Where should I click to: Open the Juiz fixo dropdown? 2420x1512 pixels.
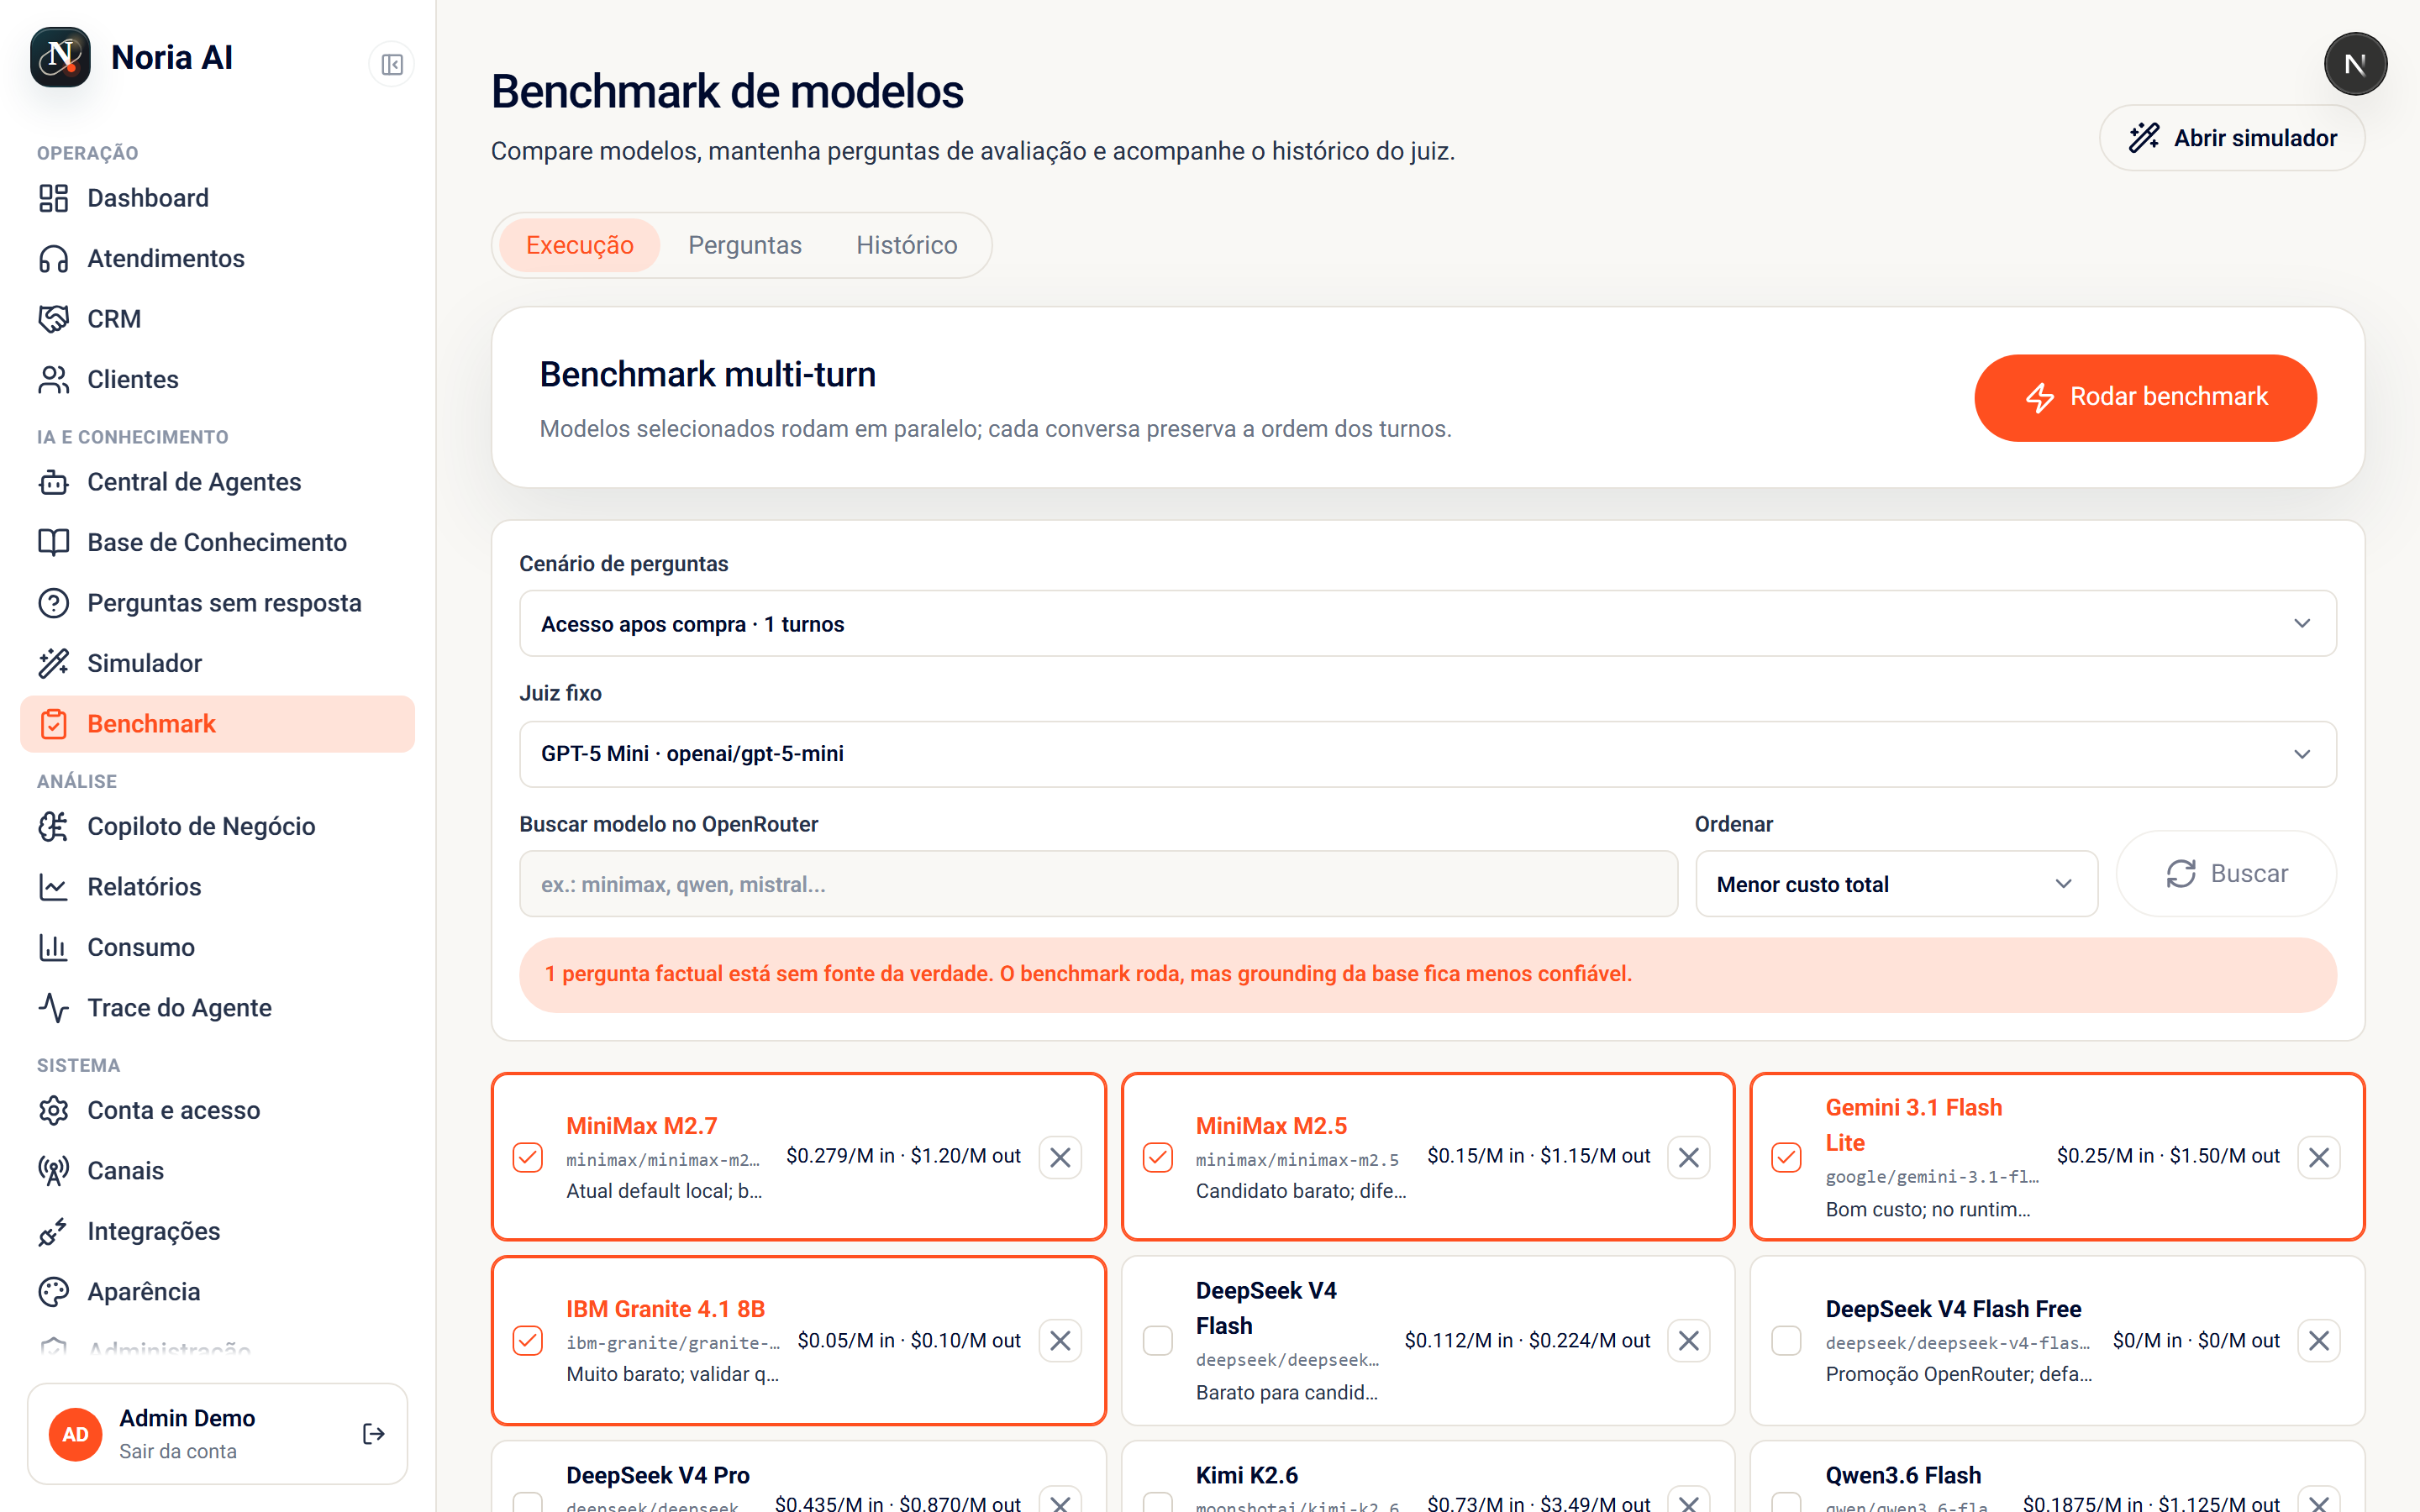[x=1427, y=754]
